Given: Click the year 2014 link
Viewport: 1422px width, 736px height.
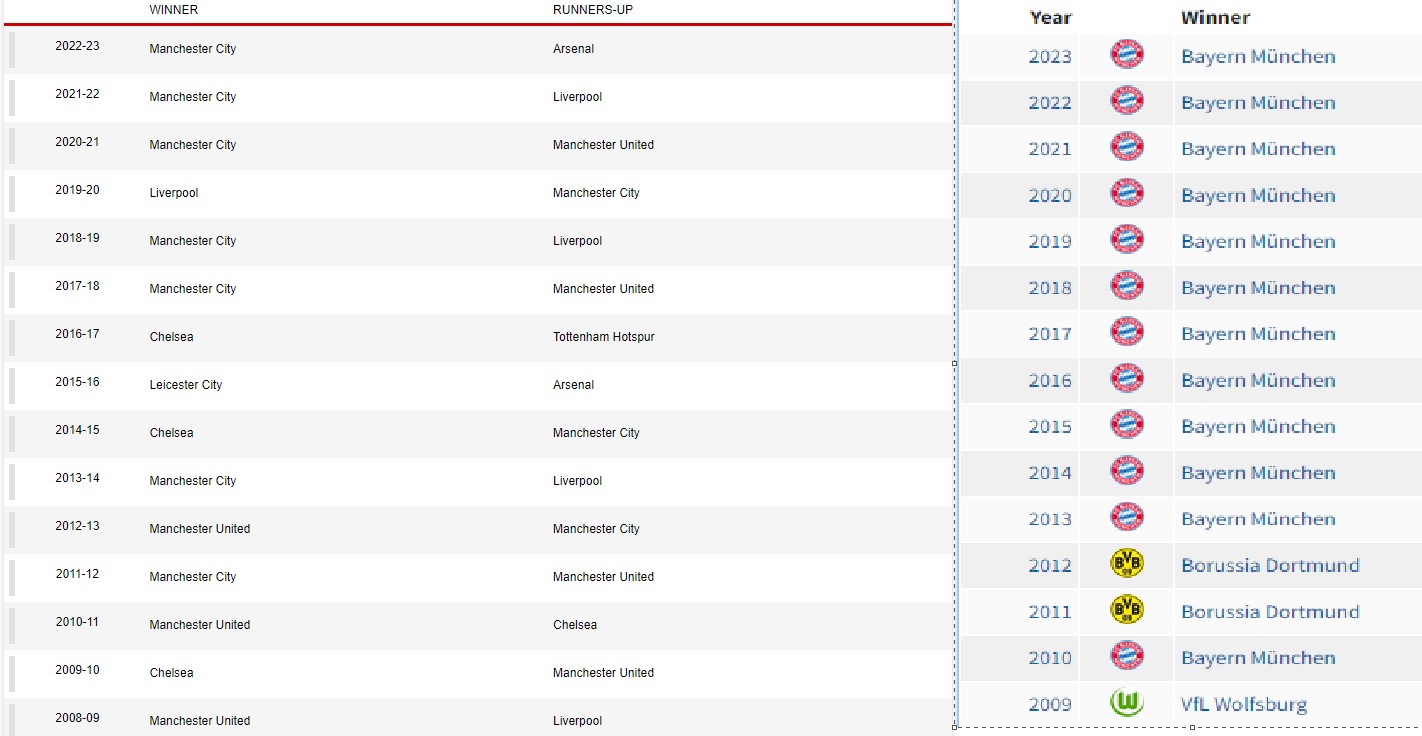Looking at the screenshot, I should 1050,473.
